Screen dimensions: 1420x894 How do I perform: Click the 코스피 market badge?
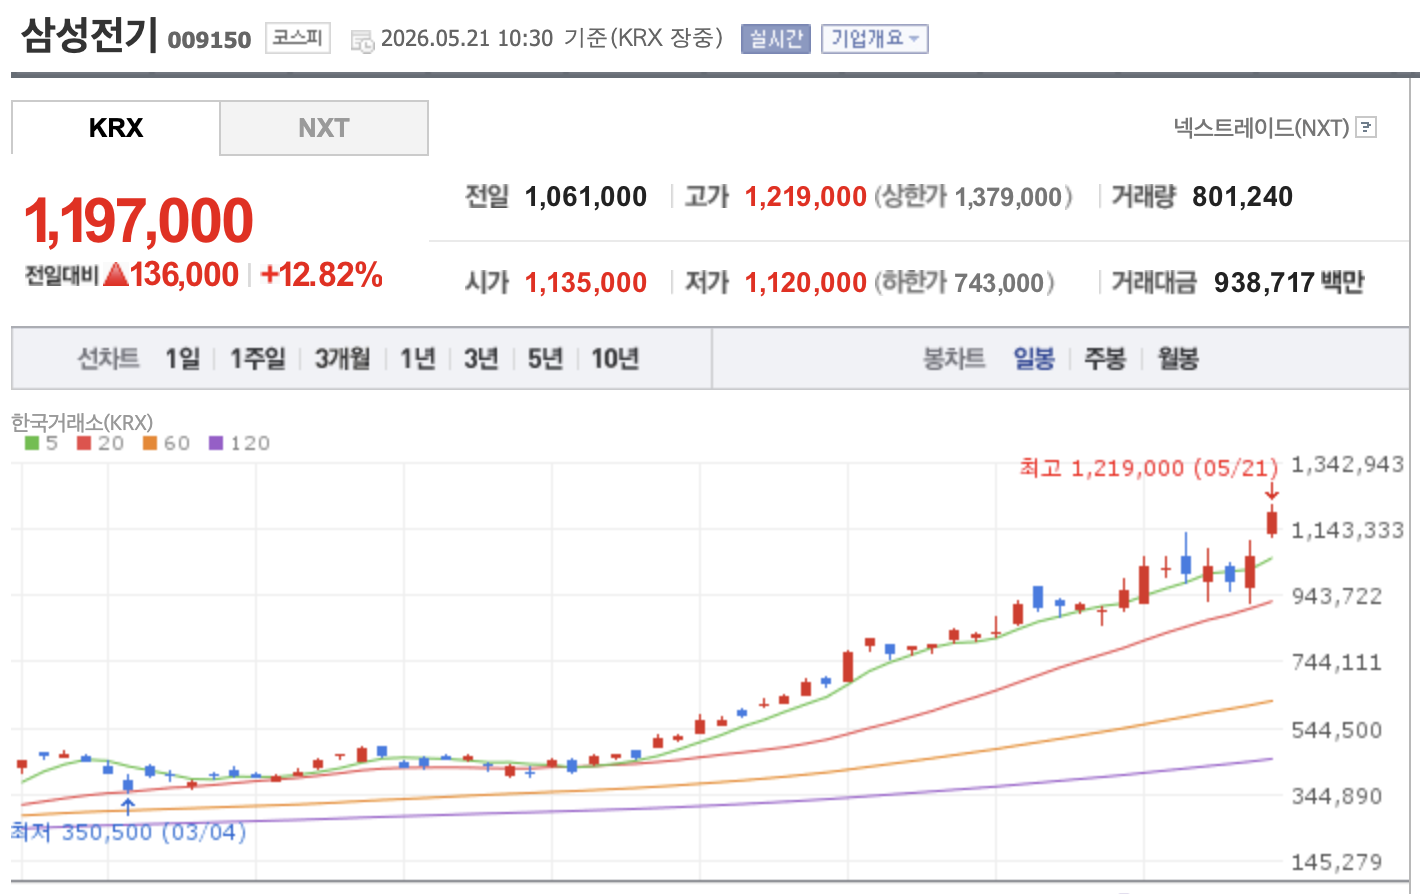click(x=298, y=39)
